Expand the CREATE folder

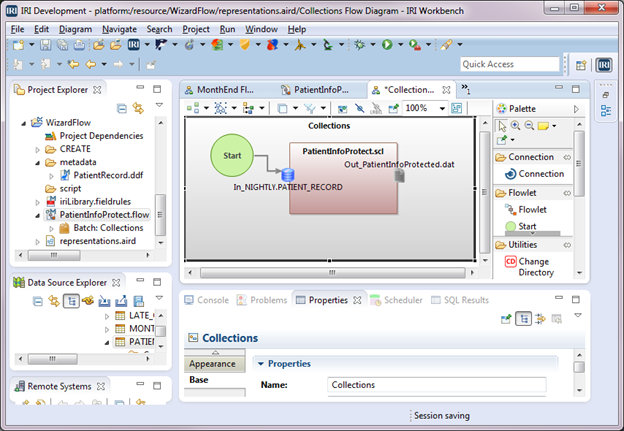37,150
